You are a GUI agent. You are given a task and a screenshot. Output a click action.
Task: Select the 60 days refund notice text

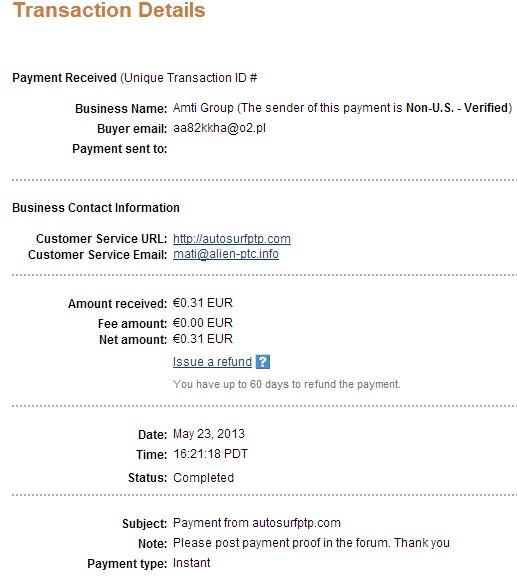point(287,384)
